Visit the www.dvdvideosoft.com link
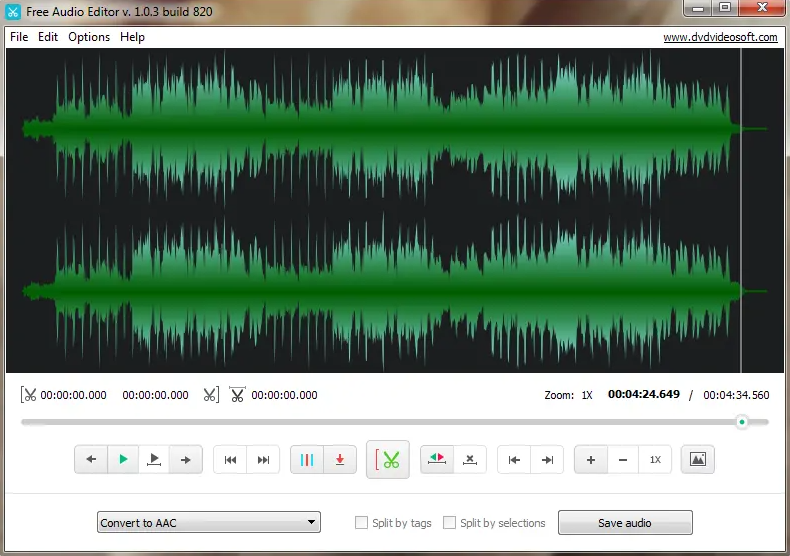This screenshot has height=556, width=790. (720, 37)
